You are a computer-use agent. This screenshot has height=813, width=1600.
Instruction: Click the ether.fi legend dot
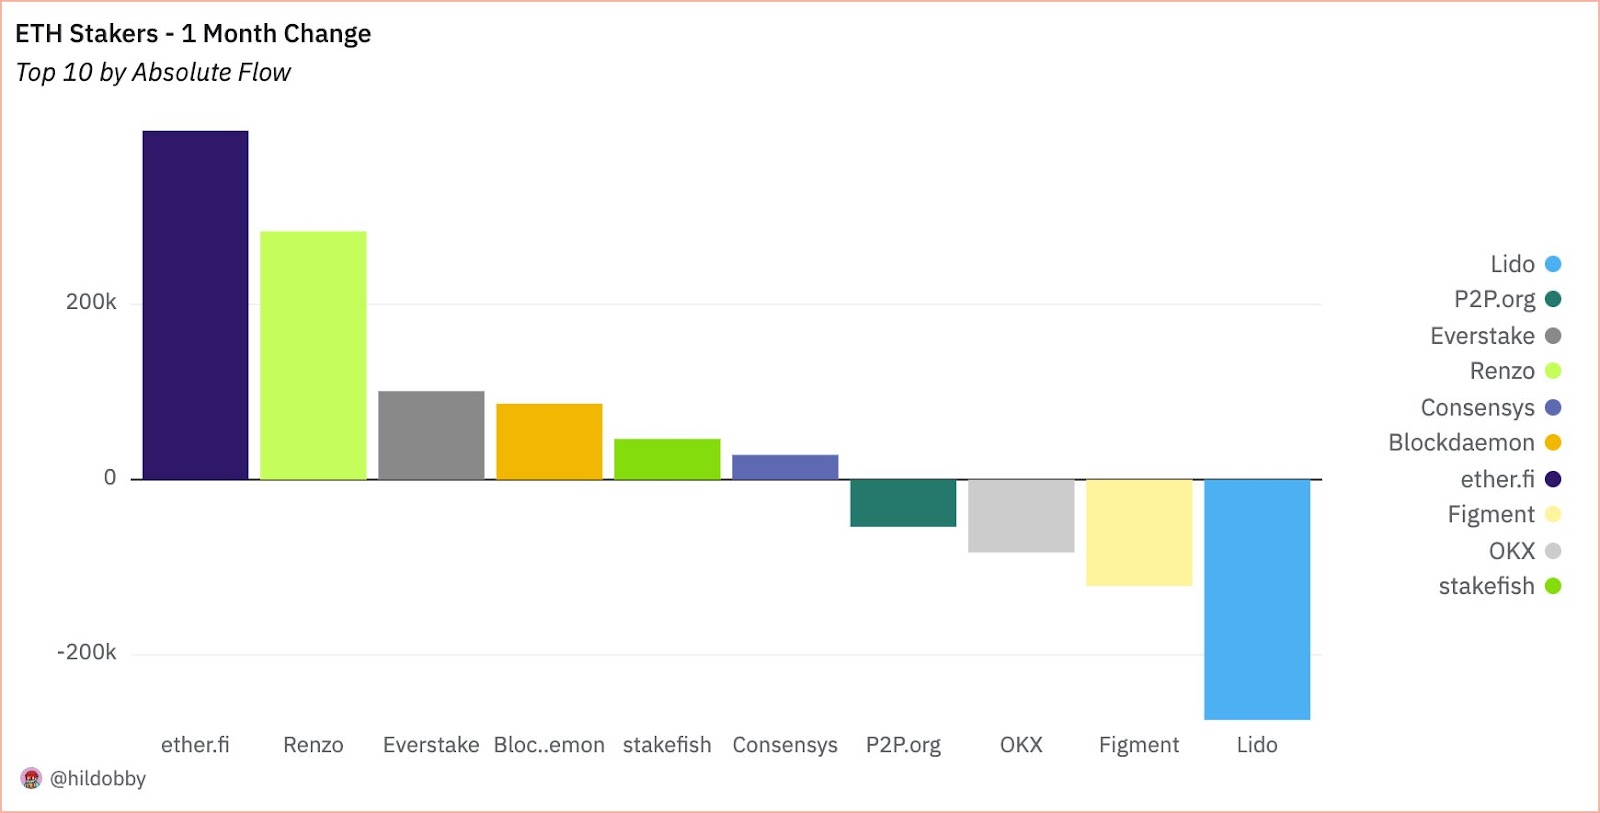pos(1553,479)
